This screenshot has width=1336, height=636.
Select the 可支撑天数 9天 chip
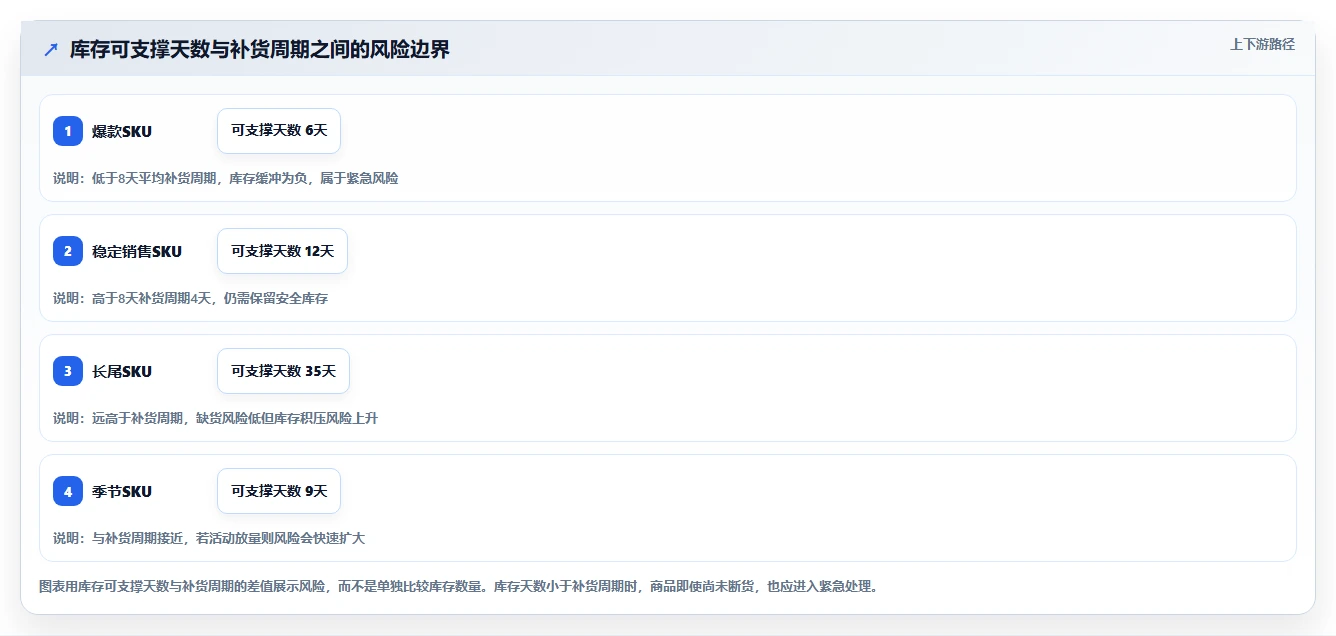(279, 491)
